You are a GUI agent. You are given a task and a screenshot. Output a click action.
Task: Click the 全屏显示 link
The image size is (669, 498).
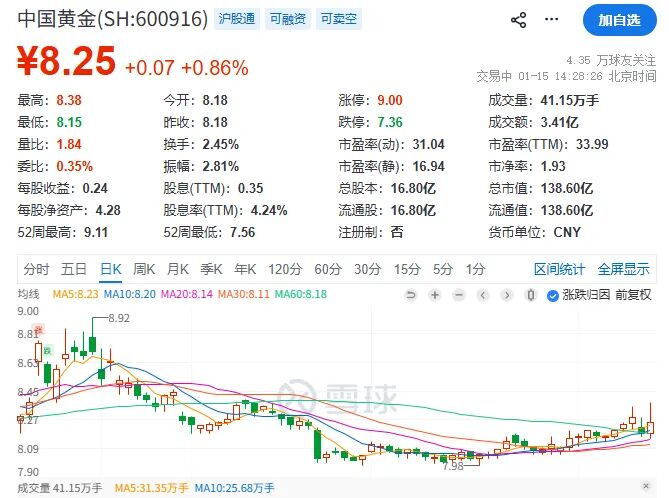tap(623, 269)
